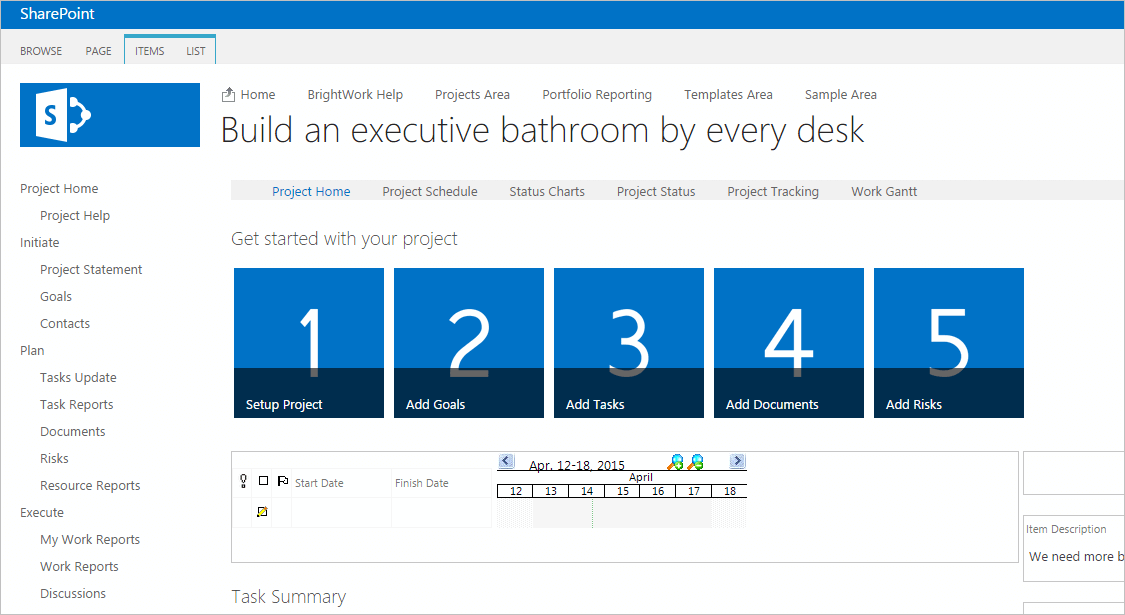The image size is (1125, 615).
Task: Click the yellow edit item icon in Gantt row
Action: click(x=262, y=512)
